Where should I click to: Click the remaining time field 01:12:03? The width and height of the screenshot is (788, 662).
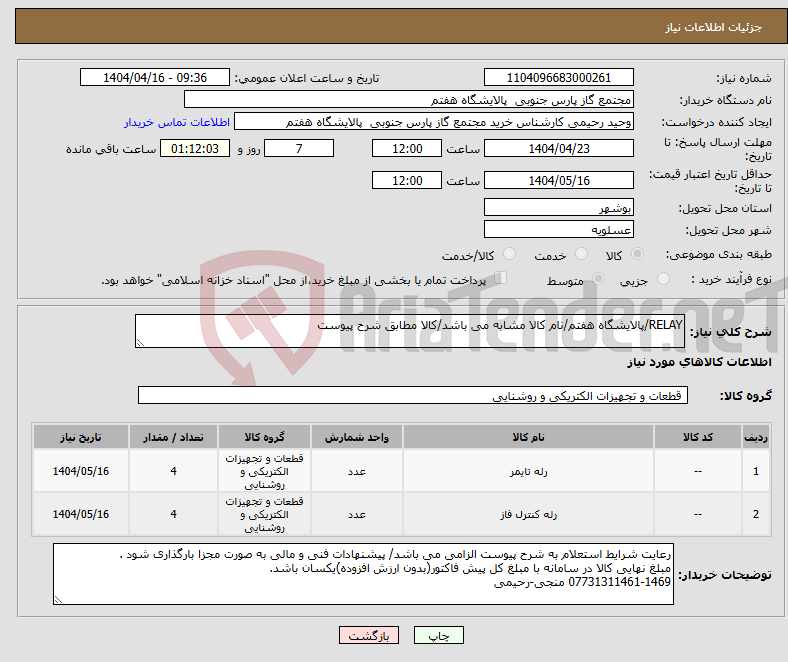[x=195, y=148]
